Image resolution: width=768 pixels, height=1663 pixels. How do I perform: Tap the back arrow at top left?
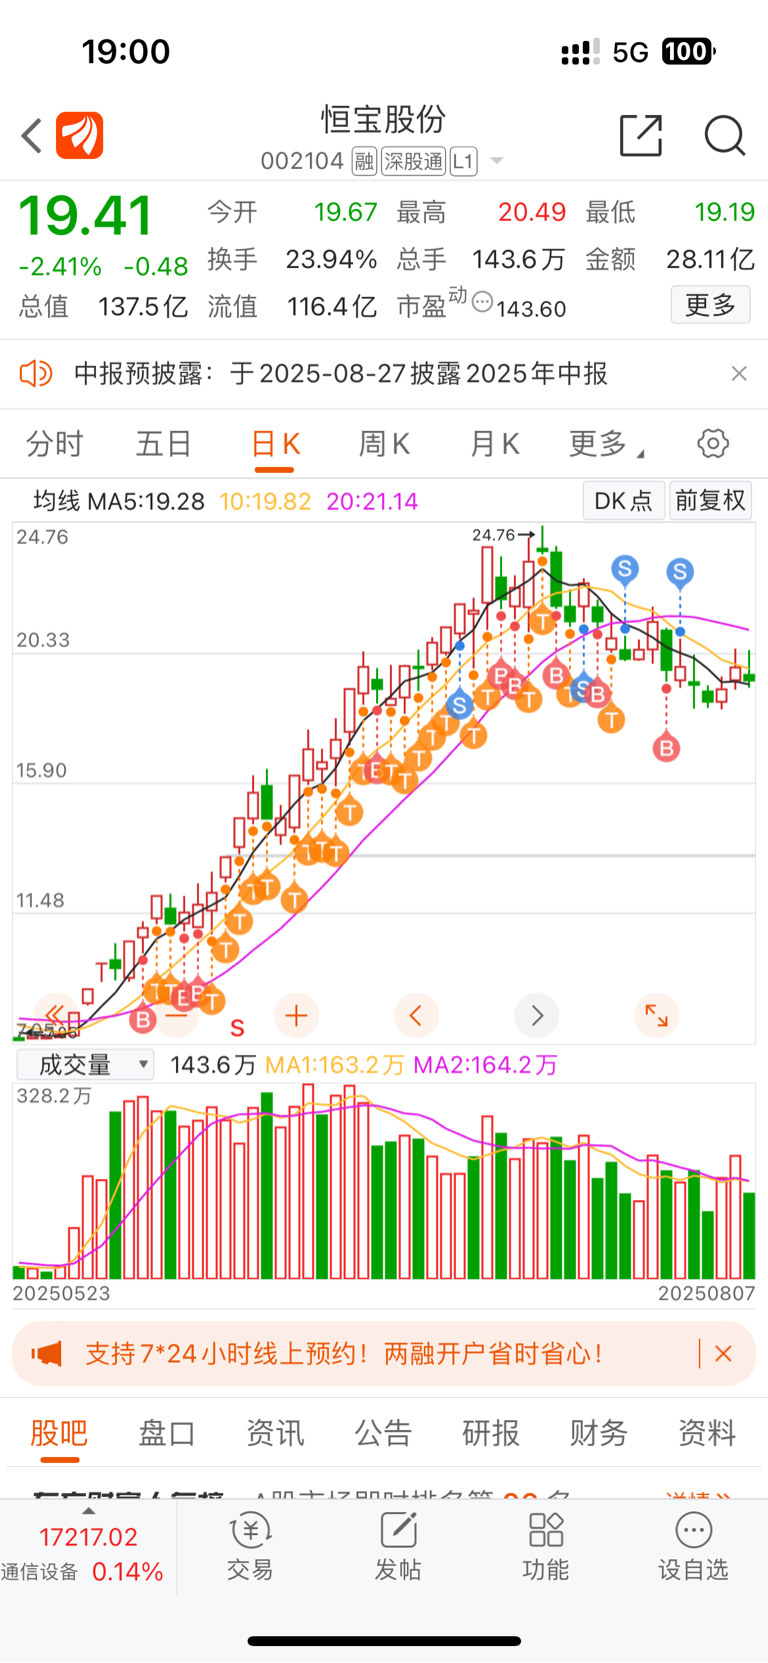click(32, 136)
